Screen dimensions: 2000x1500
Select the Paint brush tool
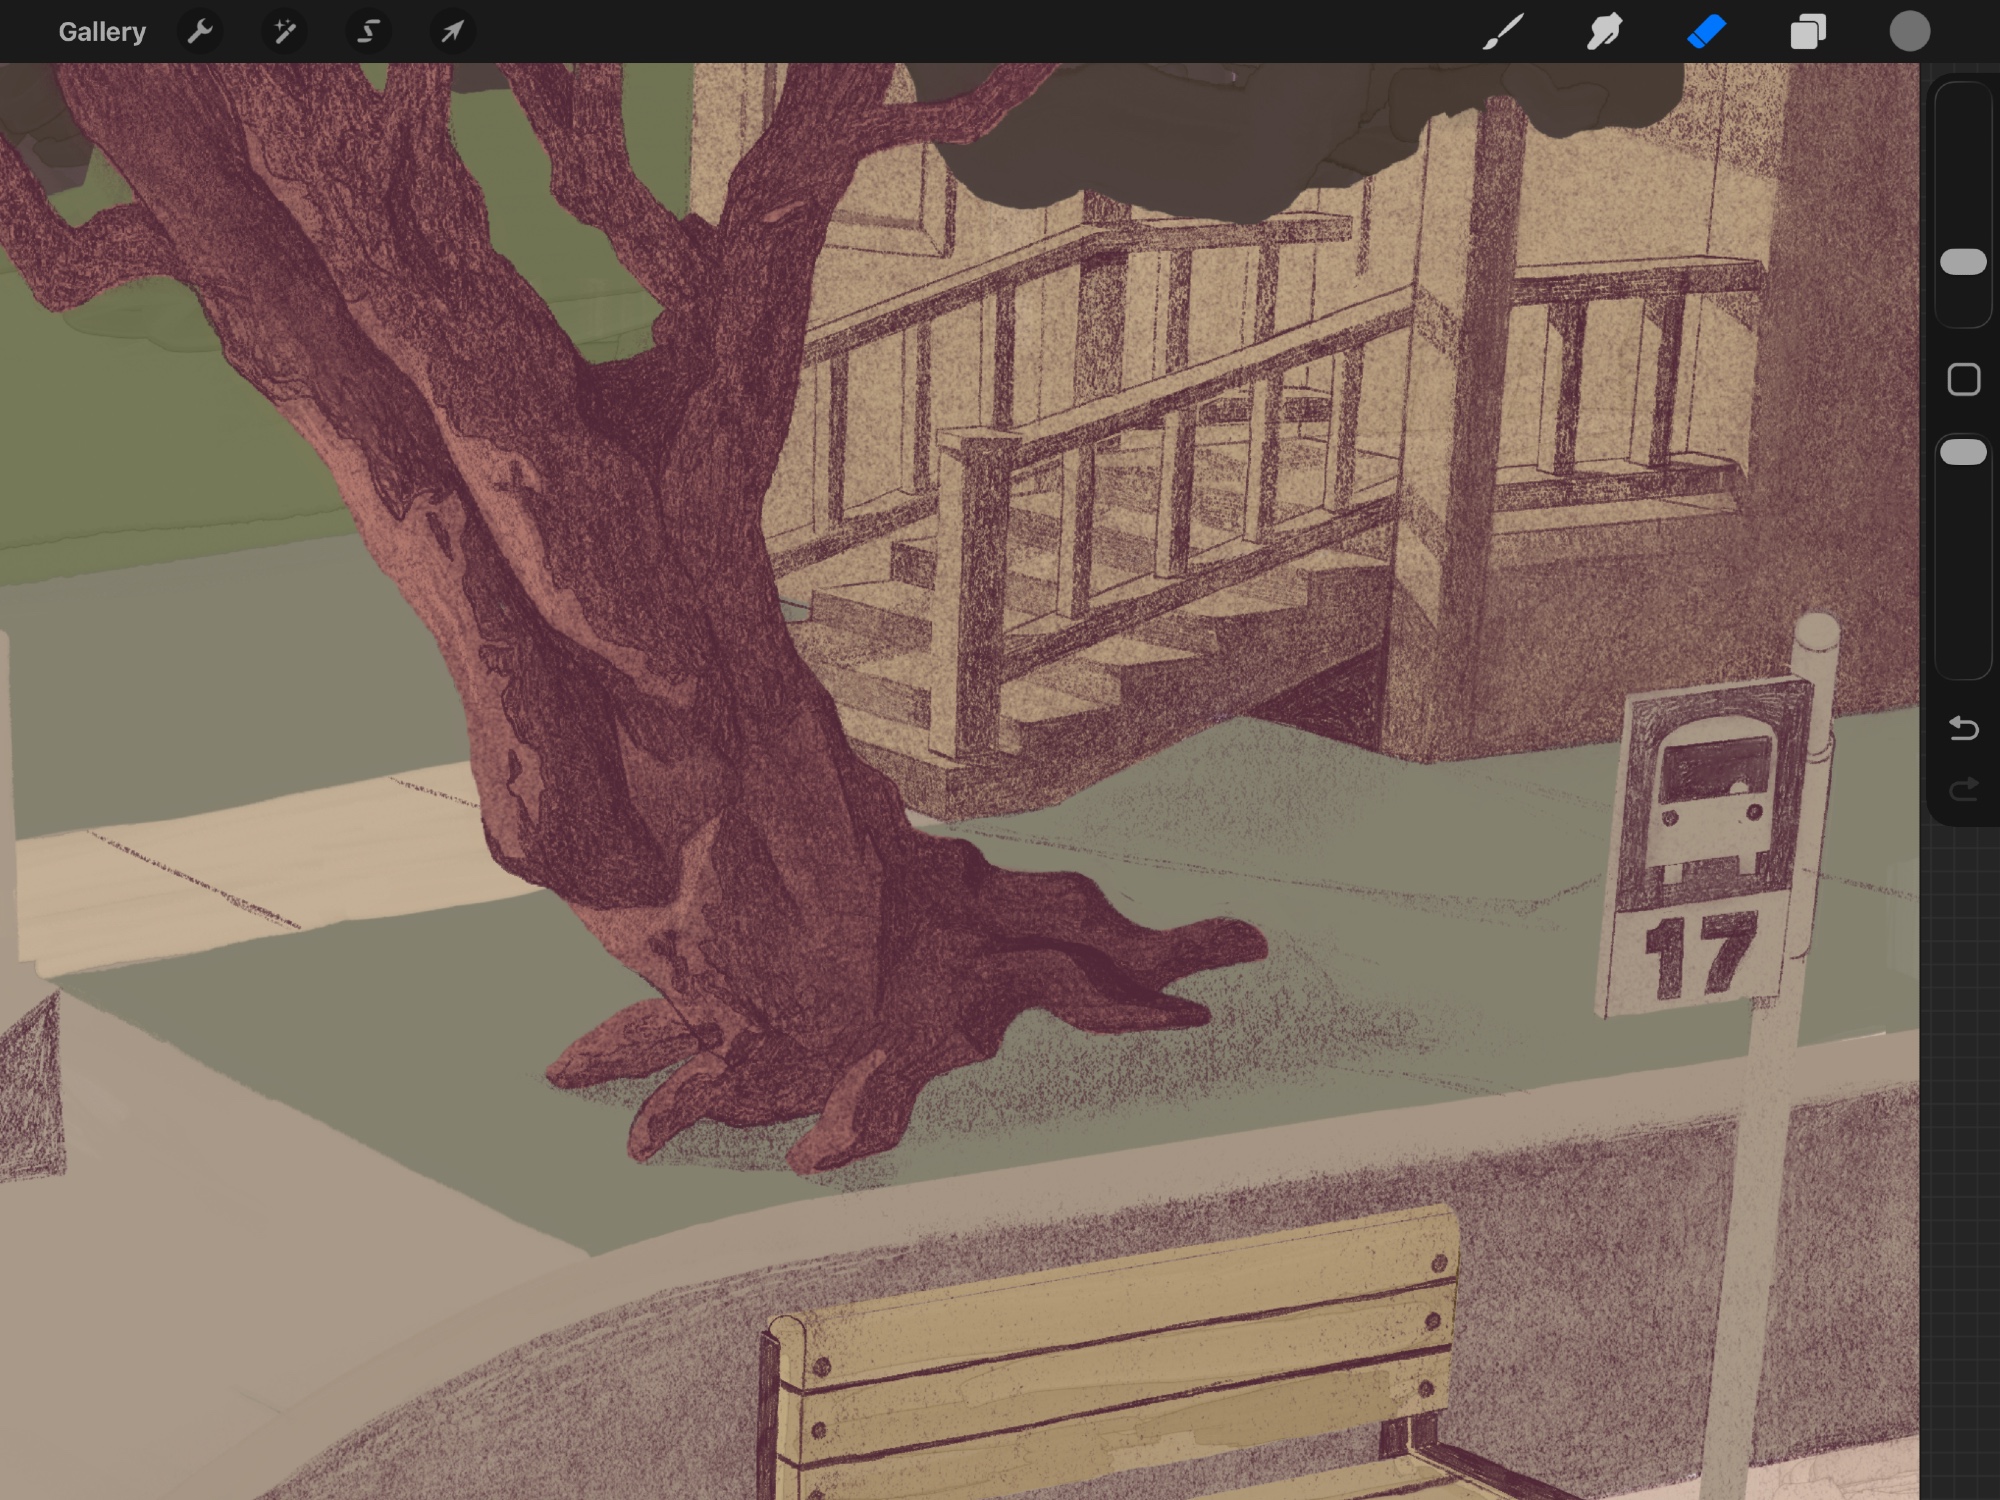point(1503,32)
